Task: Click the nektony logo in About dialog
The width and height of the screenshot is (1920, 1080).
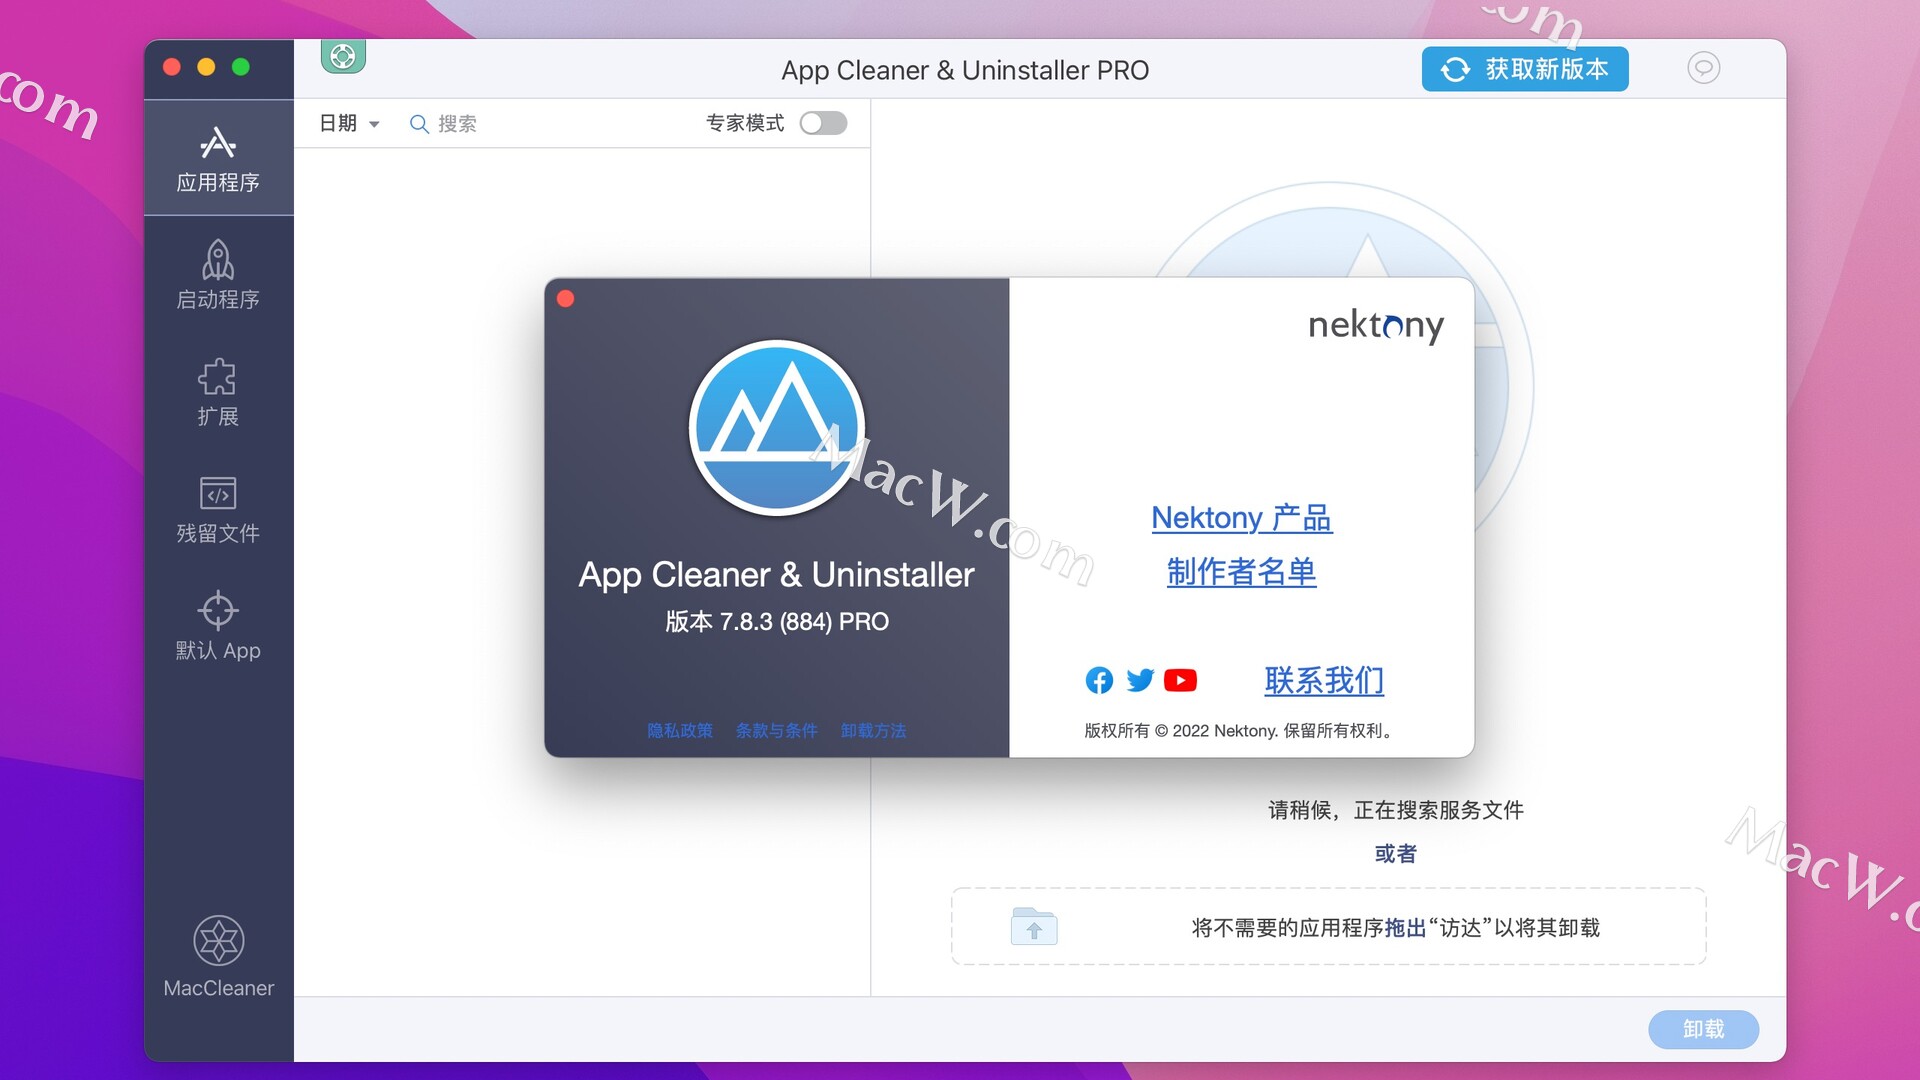Action: [1376, 325]
